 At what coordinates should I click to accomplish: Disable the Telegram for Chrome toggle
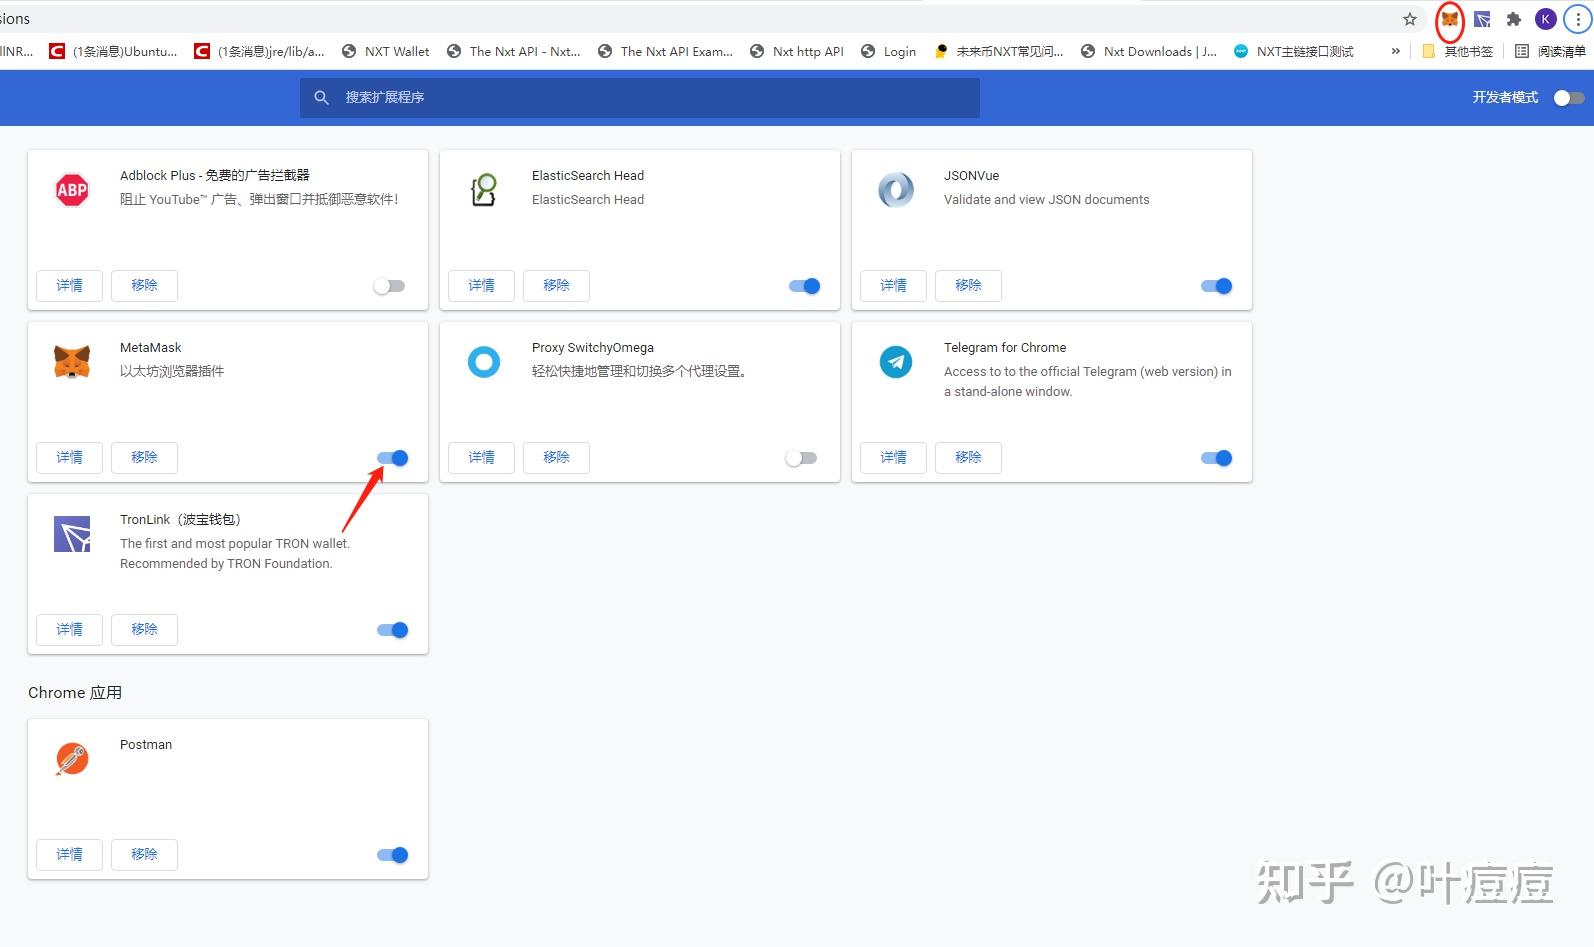(1217, 458)
